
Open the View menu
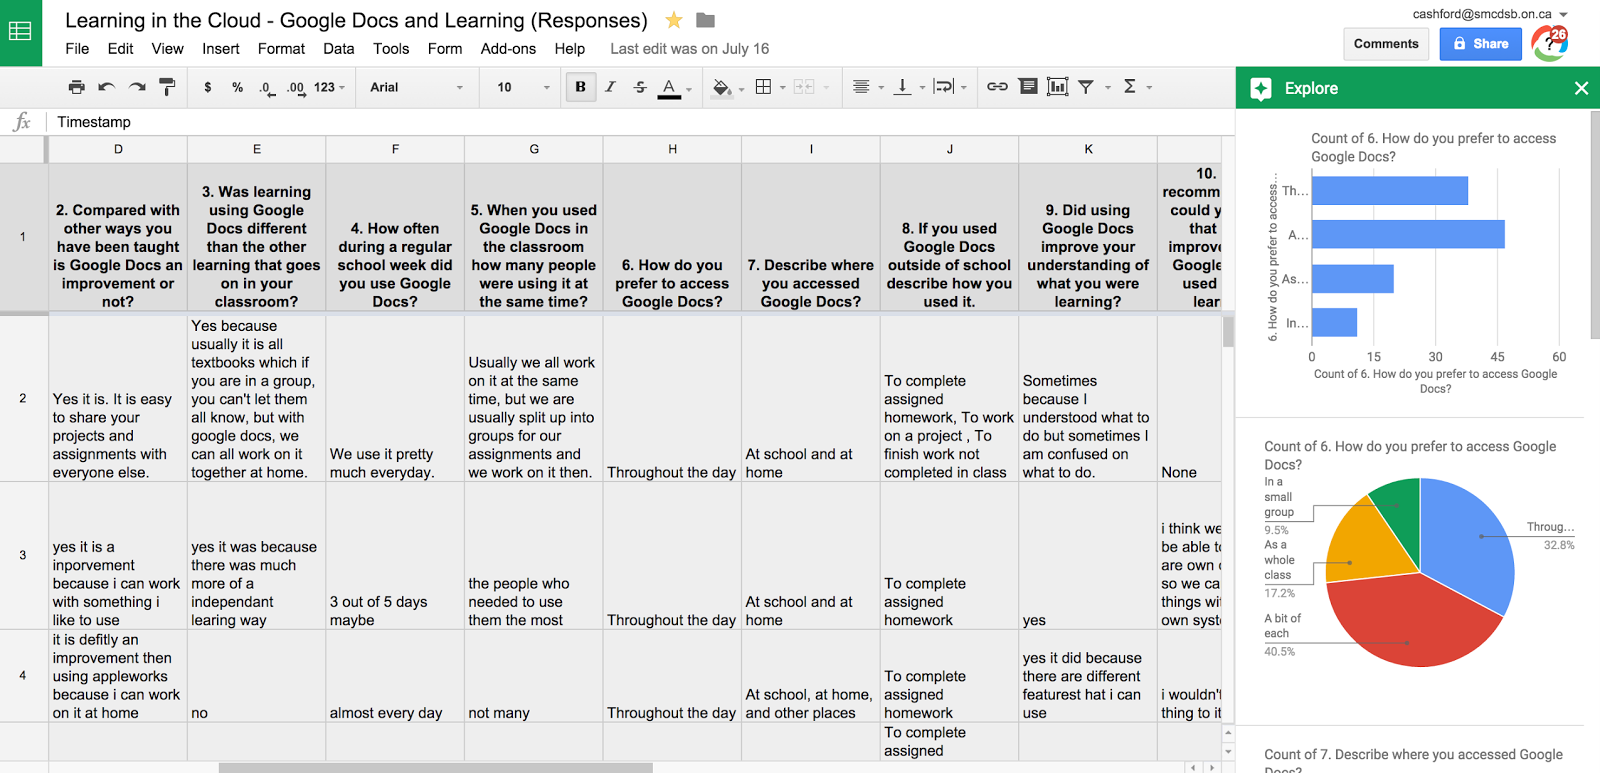pos(167,48)
